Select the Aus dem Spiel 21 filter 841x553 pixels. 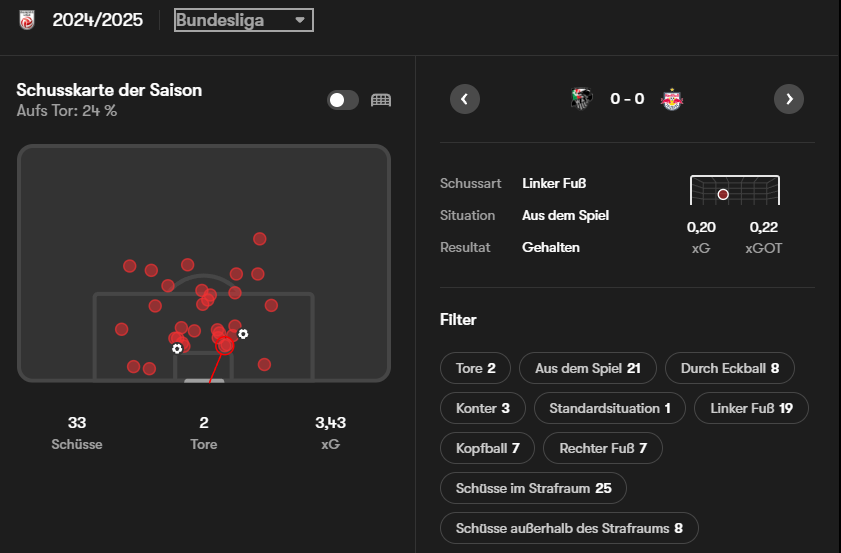587,368
